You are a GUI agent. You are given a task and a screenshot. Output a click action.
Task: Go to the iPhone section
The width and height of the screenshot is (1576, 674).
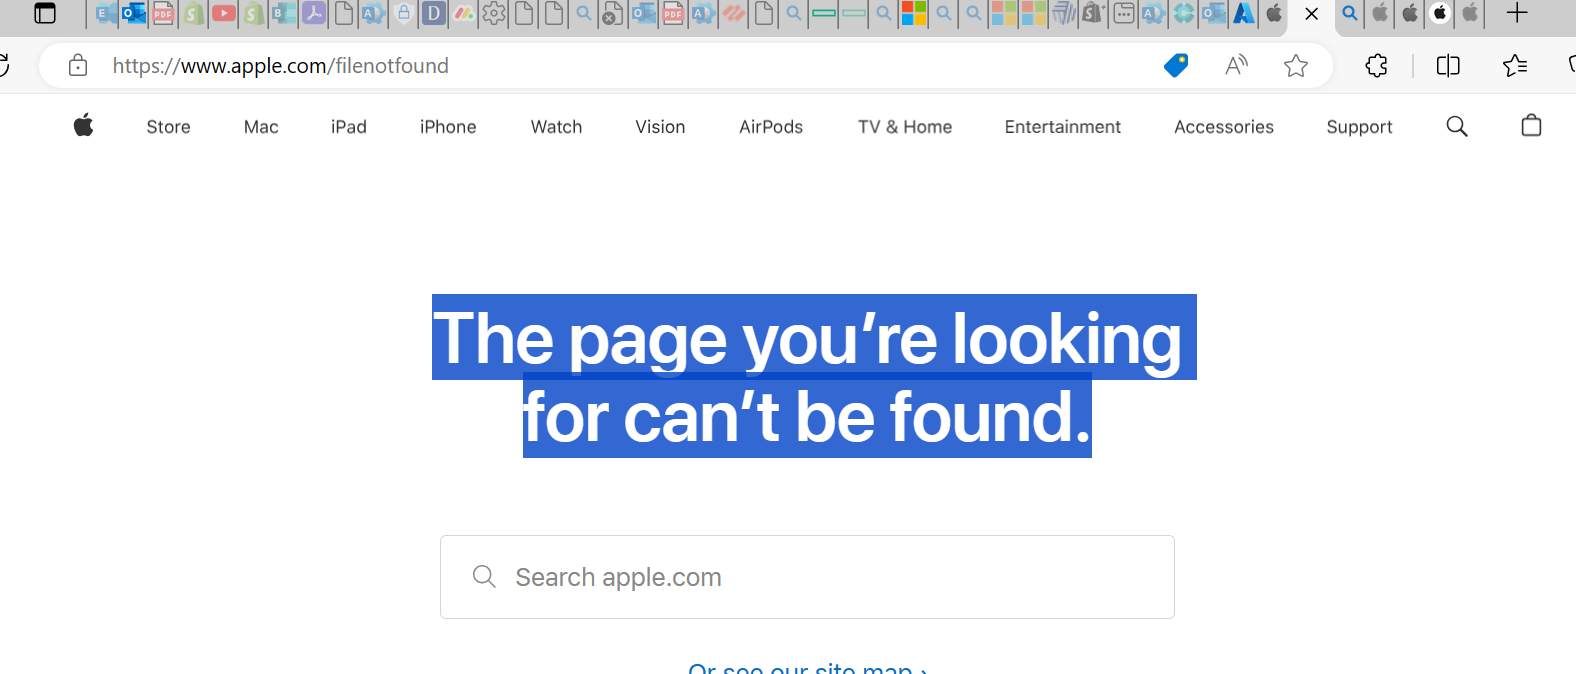click(448, 127)
